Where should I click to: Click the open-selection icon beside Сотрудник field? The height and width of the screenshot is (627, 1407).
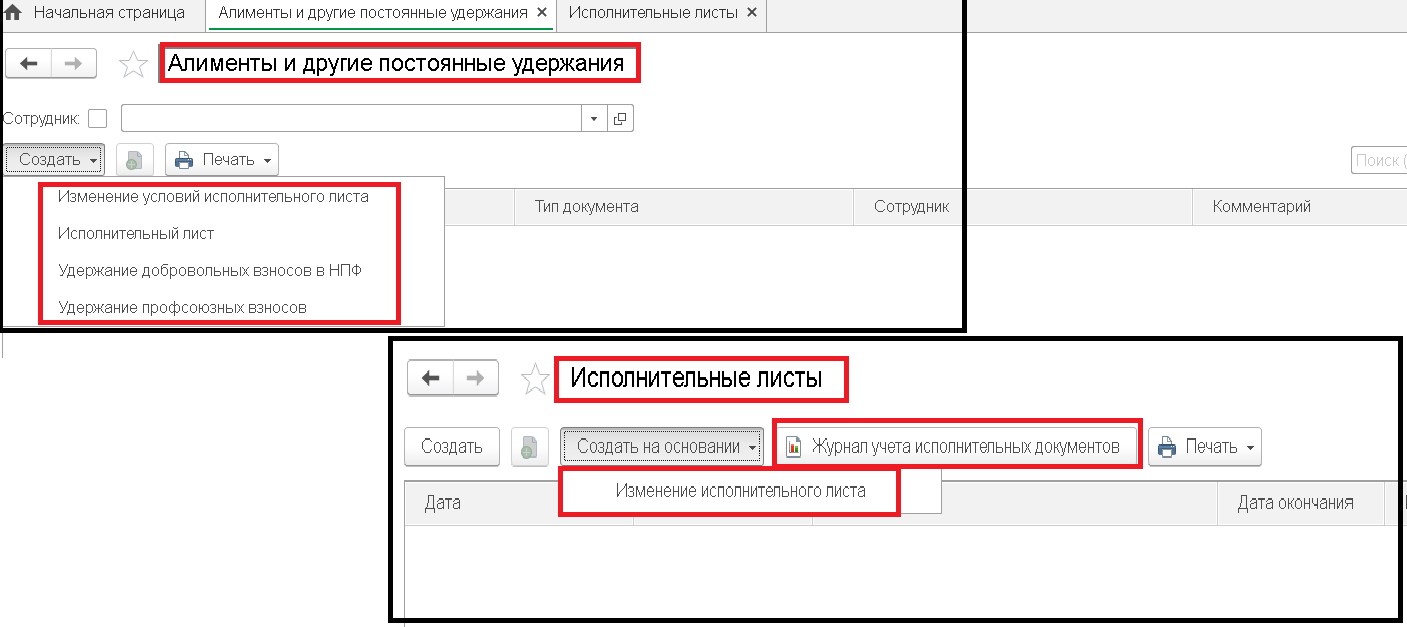coord(620,118)
